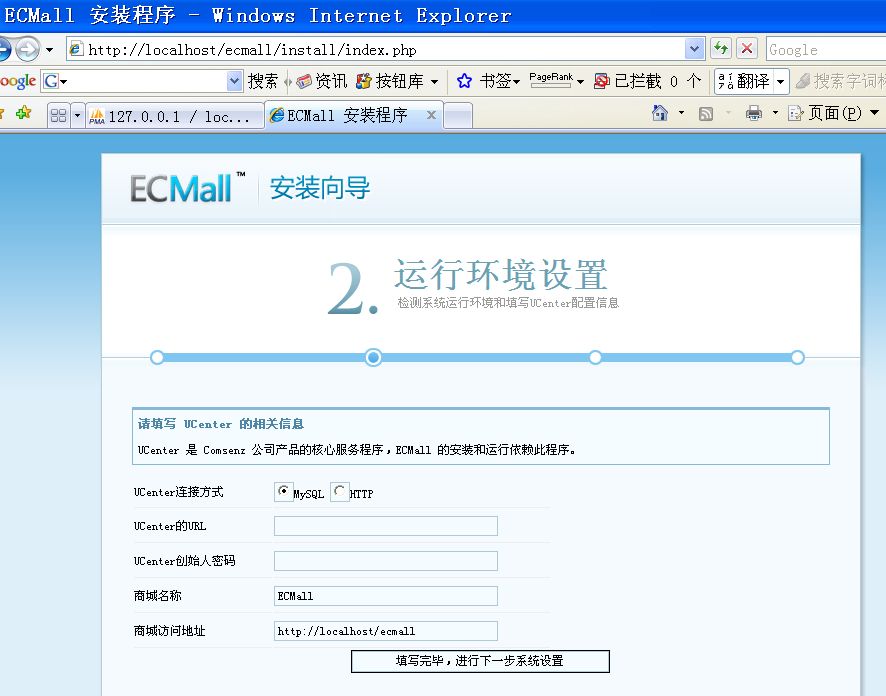
Task: Select the MySQL connection radio button
Action: coord(283,491)
